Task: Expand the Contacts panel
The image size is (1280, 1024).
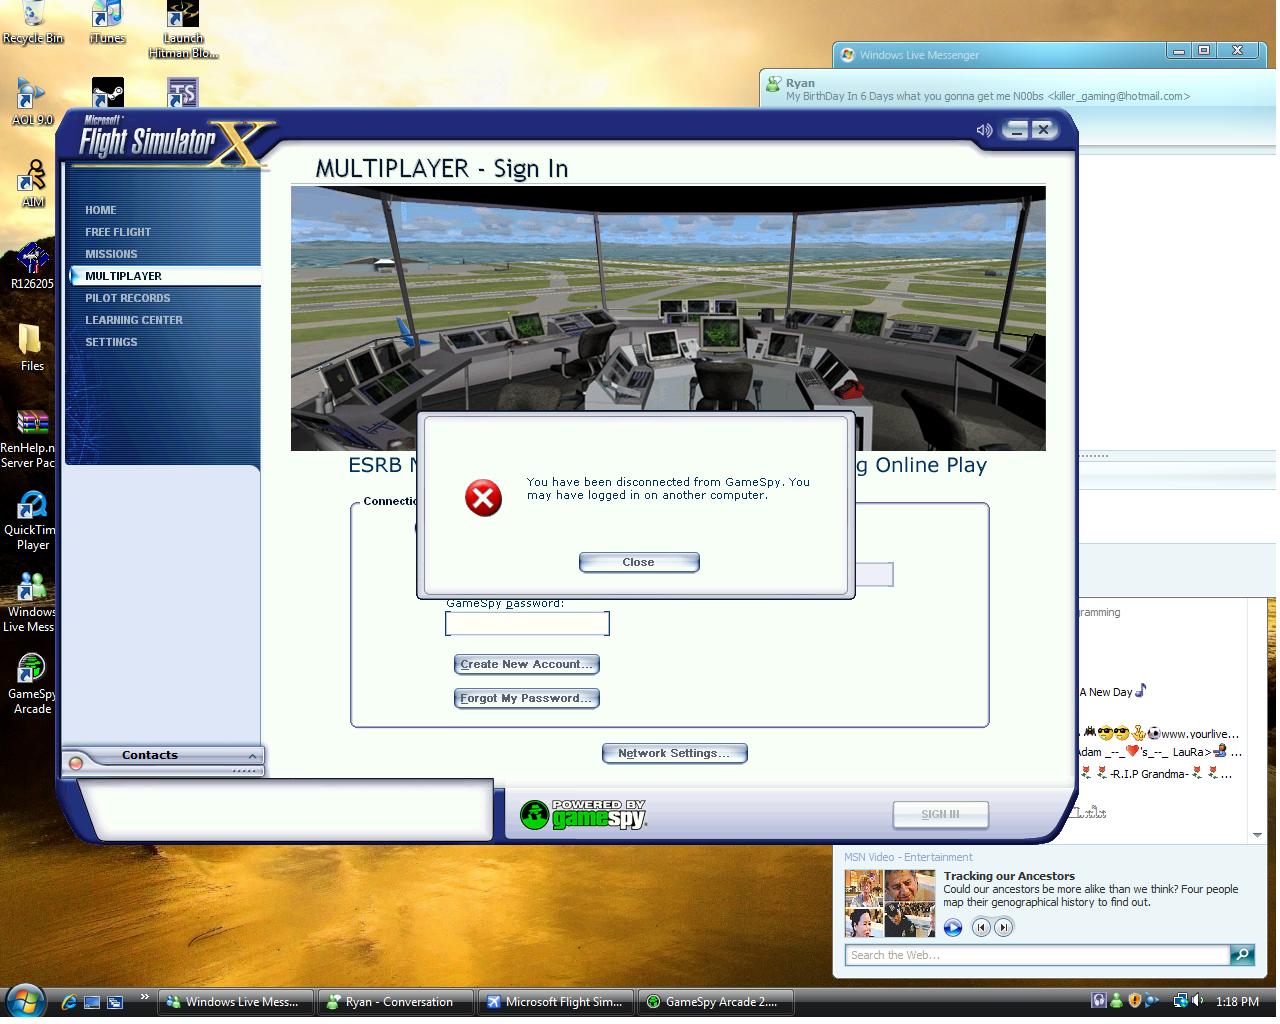Action: pos(253,756)
